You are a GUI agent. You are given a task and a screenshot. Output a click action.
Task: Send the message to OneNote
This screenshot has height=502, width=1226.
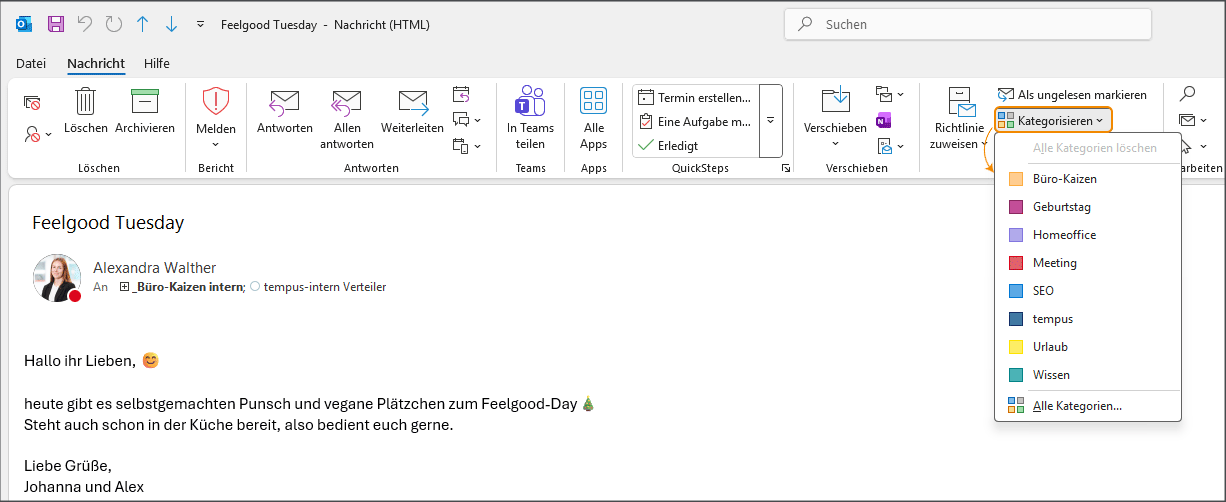point(883,121)
